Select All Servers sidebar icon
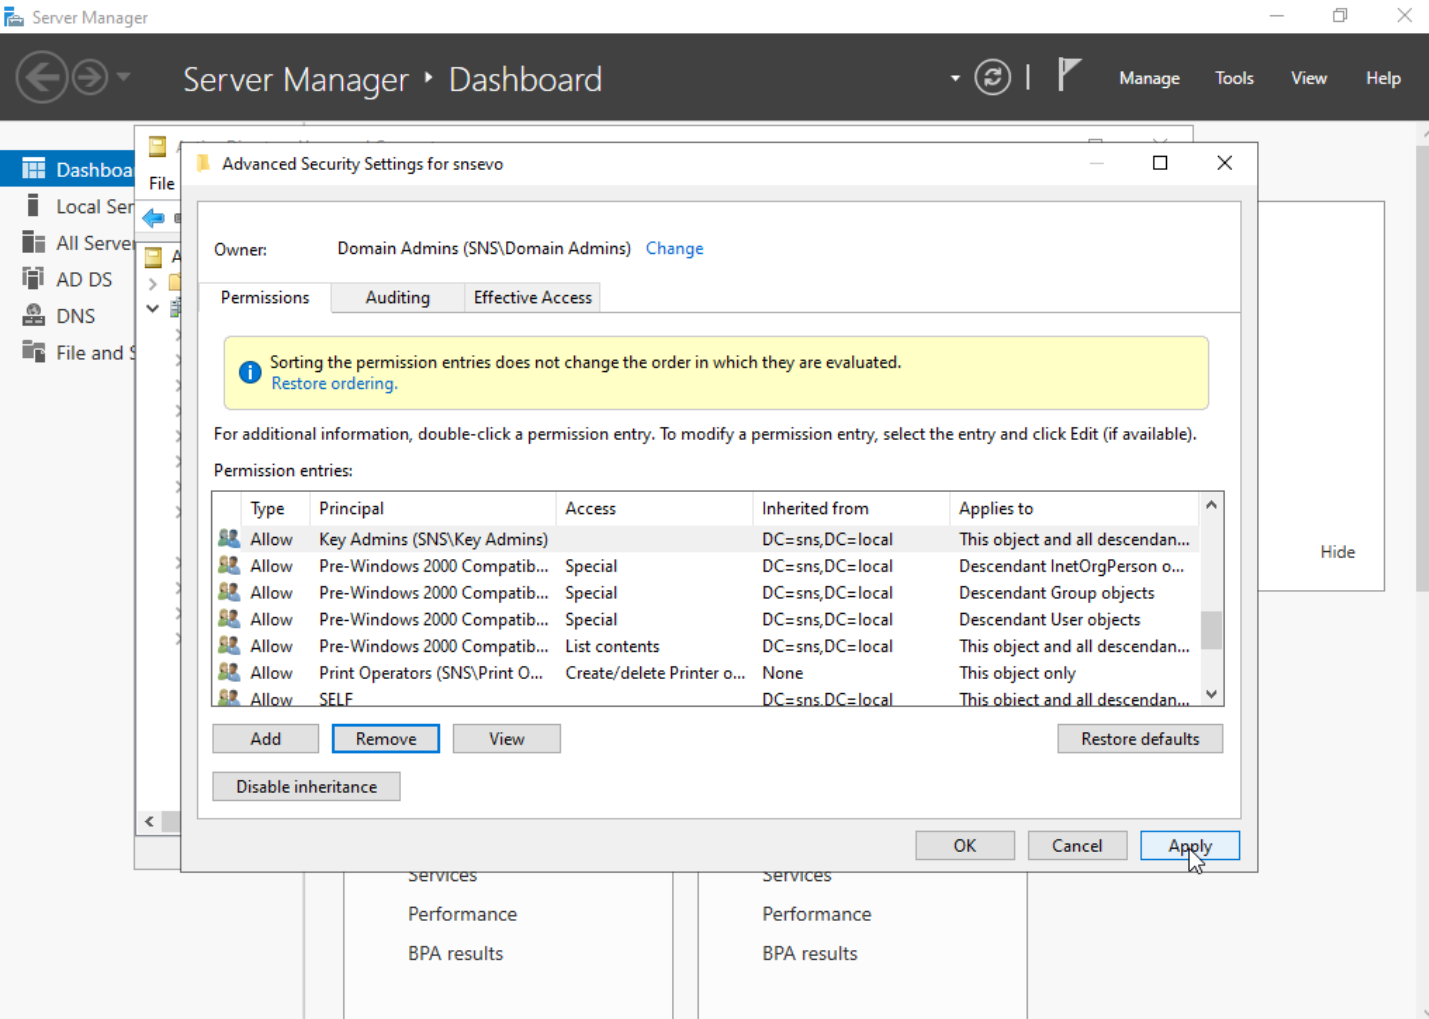This screenshot has width=1429, height=1019. (33, 243)
